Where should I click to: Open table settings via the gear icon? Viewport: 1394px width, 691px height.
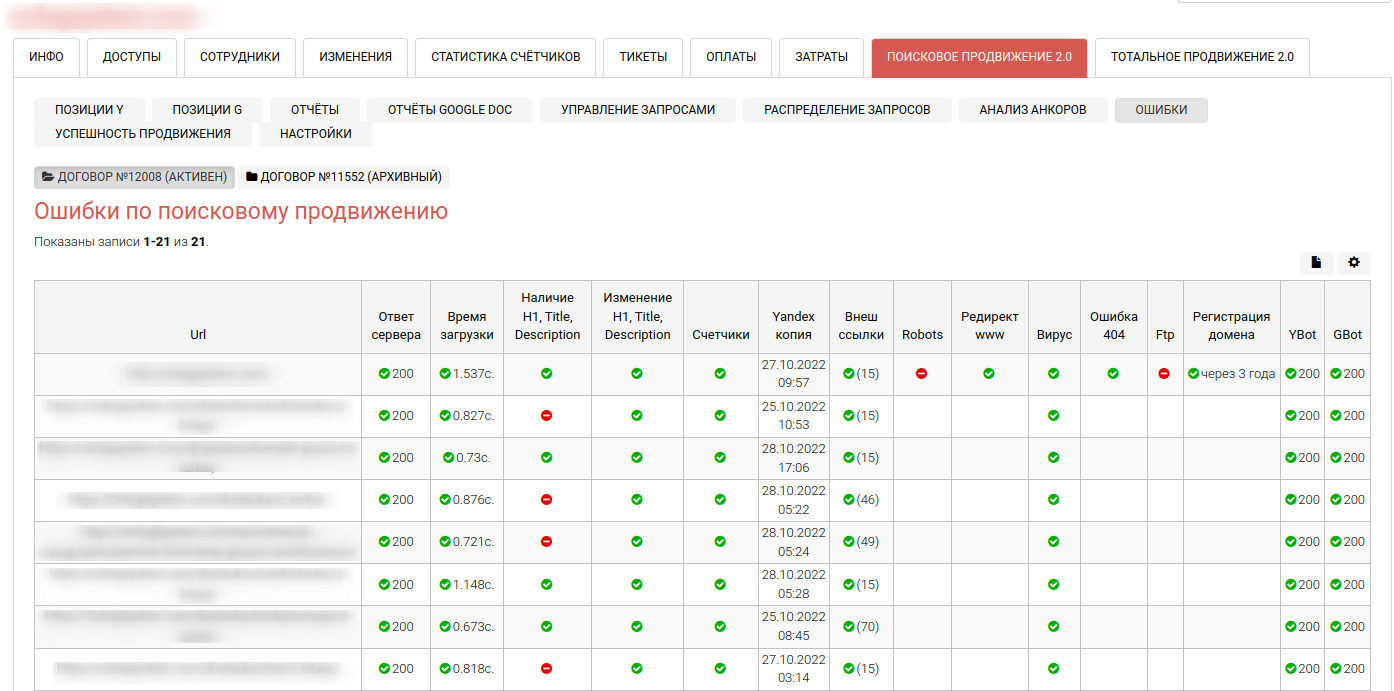coord(1354,263)
